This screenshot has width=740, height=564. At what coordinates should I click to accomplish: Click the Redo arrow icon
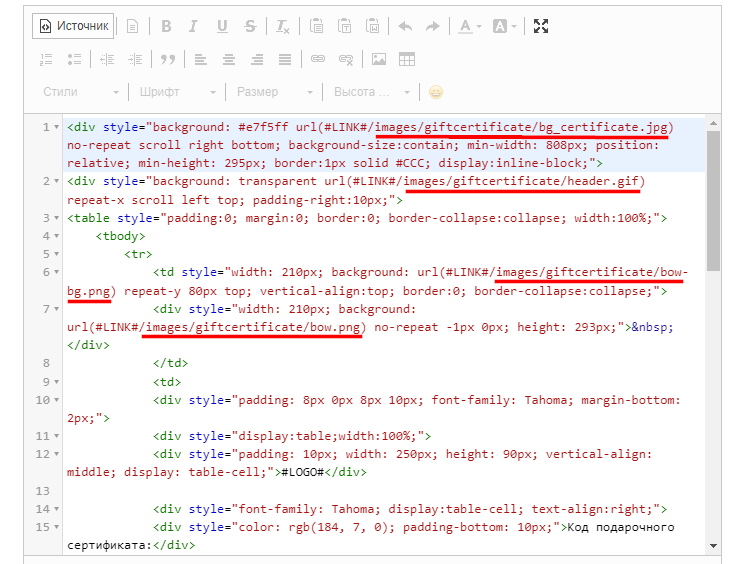pyautogui.click(x=432, y=26)
